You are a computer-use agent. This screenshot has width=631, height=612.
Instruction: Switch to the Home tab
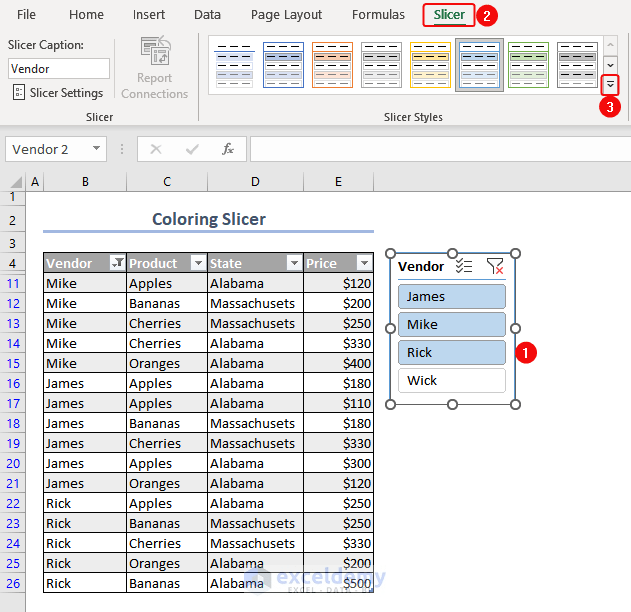pos(86,15)
